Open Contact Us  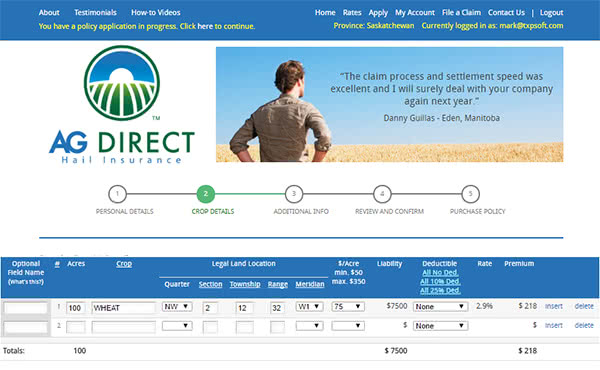(x=506, y=13)
